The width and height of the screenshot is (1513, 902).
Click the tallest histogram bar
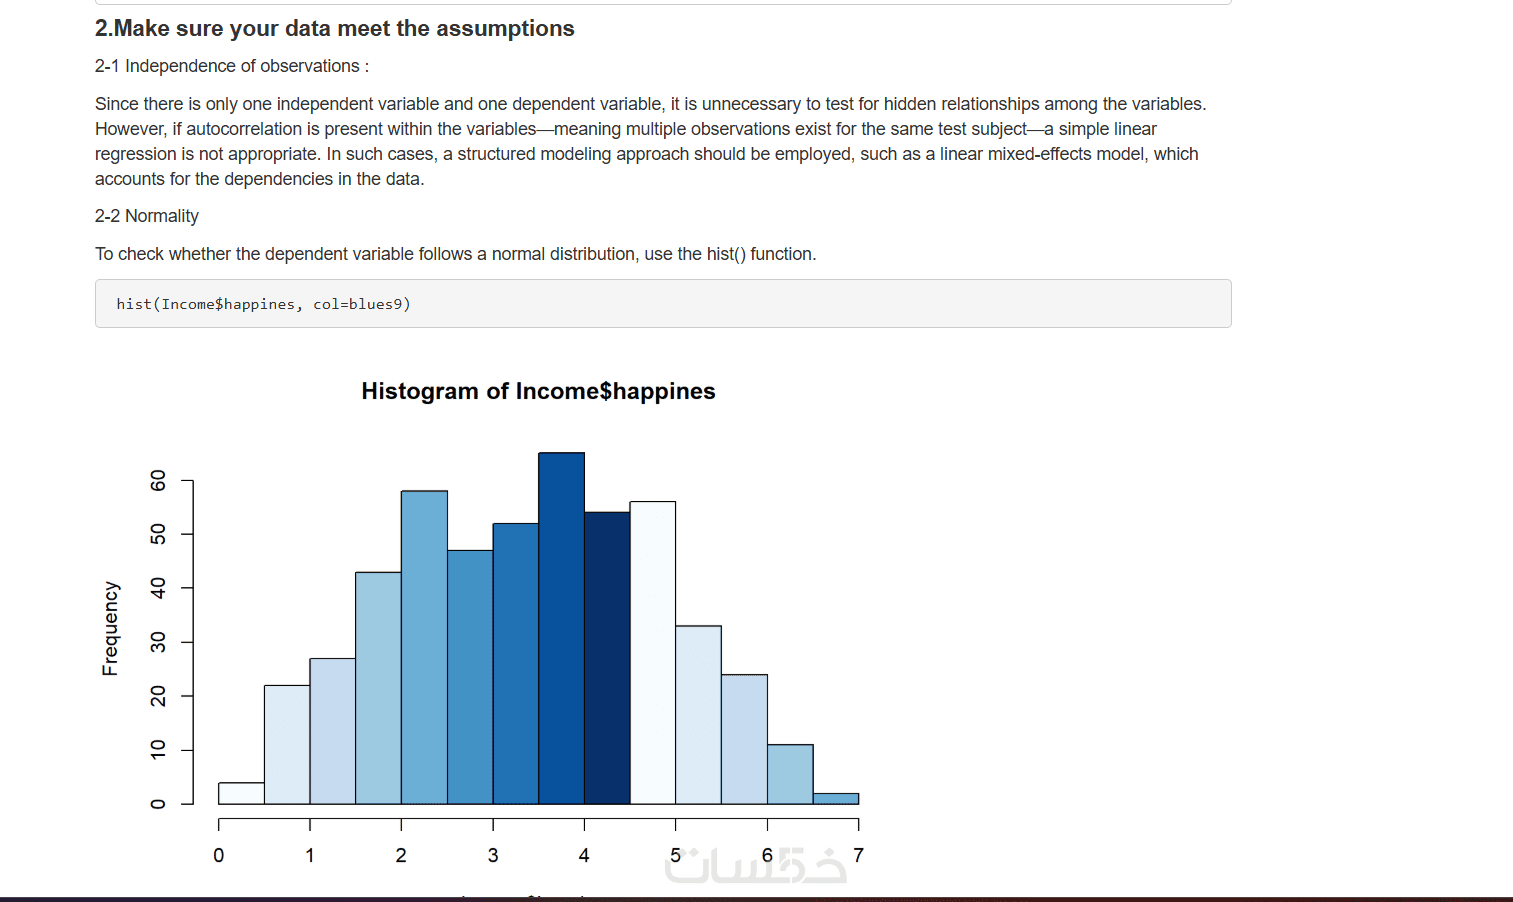tap(561, 628)
